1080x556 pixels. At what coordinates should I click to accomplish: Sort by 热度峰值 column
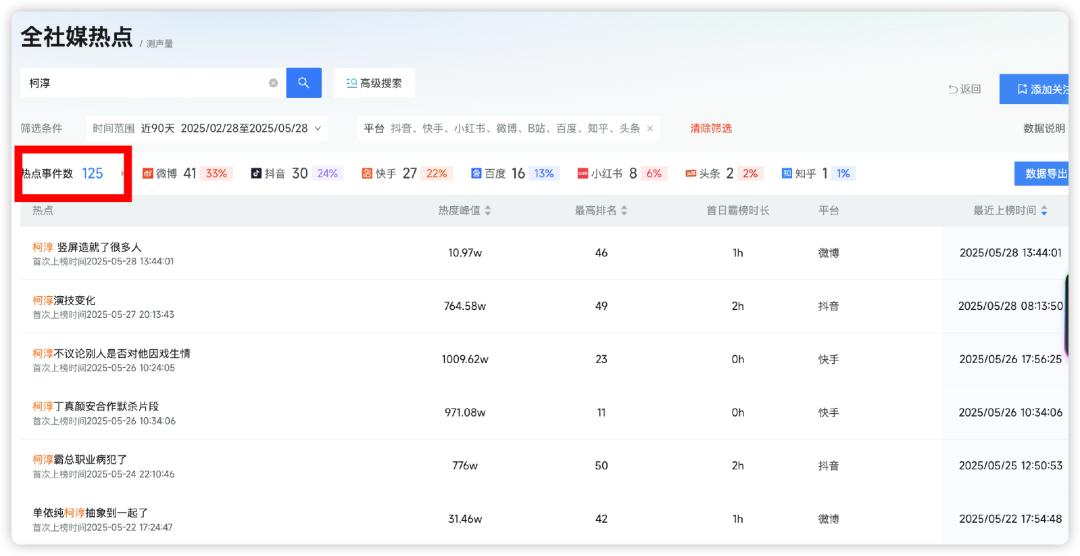pyautogui.click(x=488, y=211)
